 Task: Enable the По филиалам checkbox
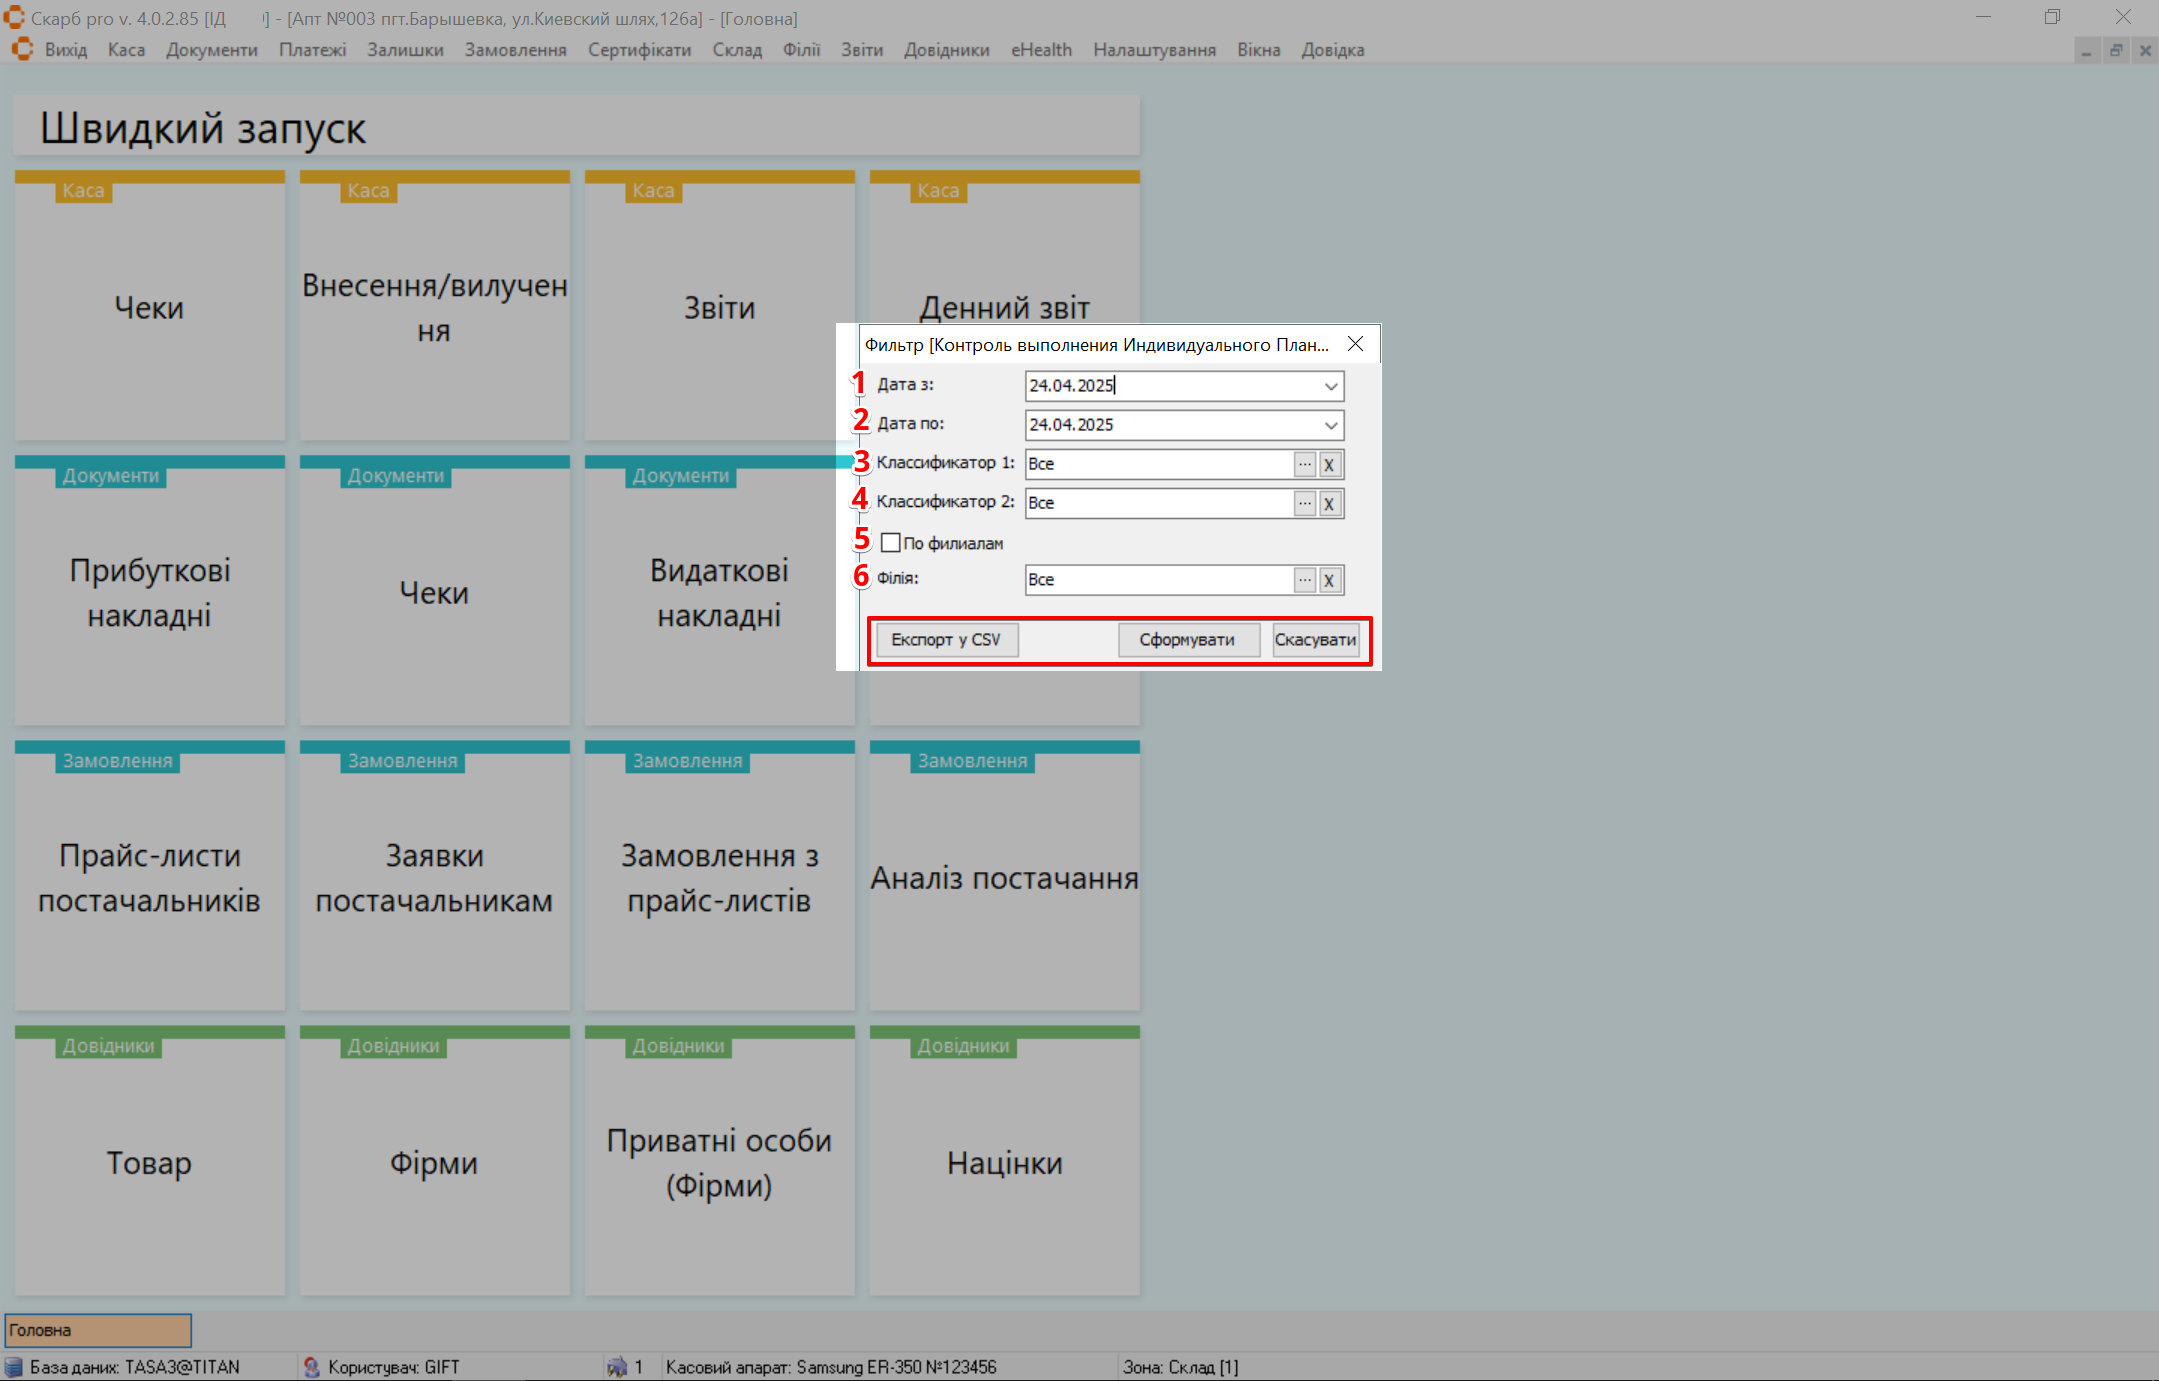(x=891, y=543)
